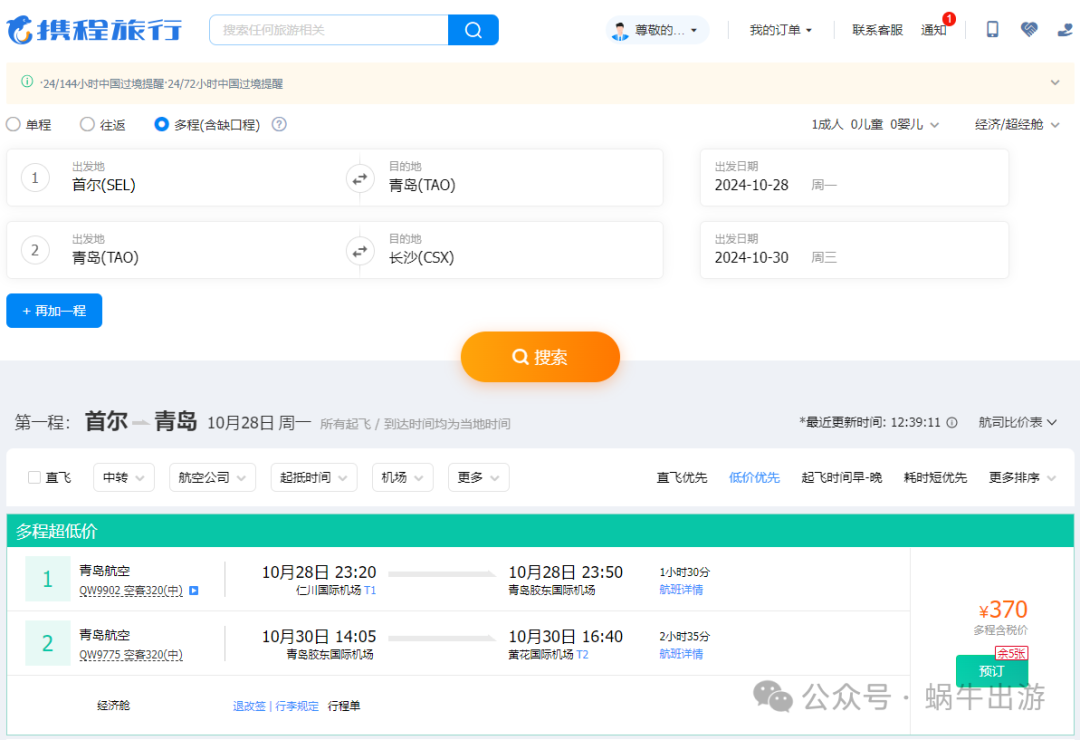This screenshot has height=740, width=1080.
Task: Click the top search input field
Action: tap(329, 30)
